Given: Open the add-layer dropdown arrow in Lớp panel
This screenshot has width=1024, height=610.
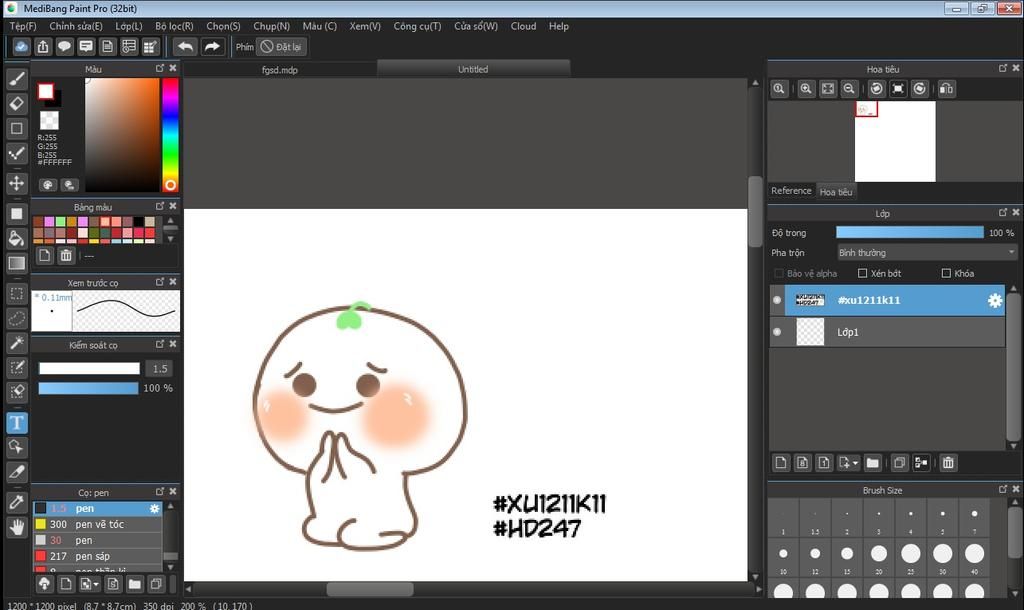Looking at the screenshot, I should [855, 463].
